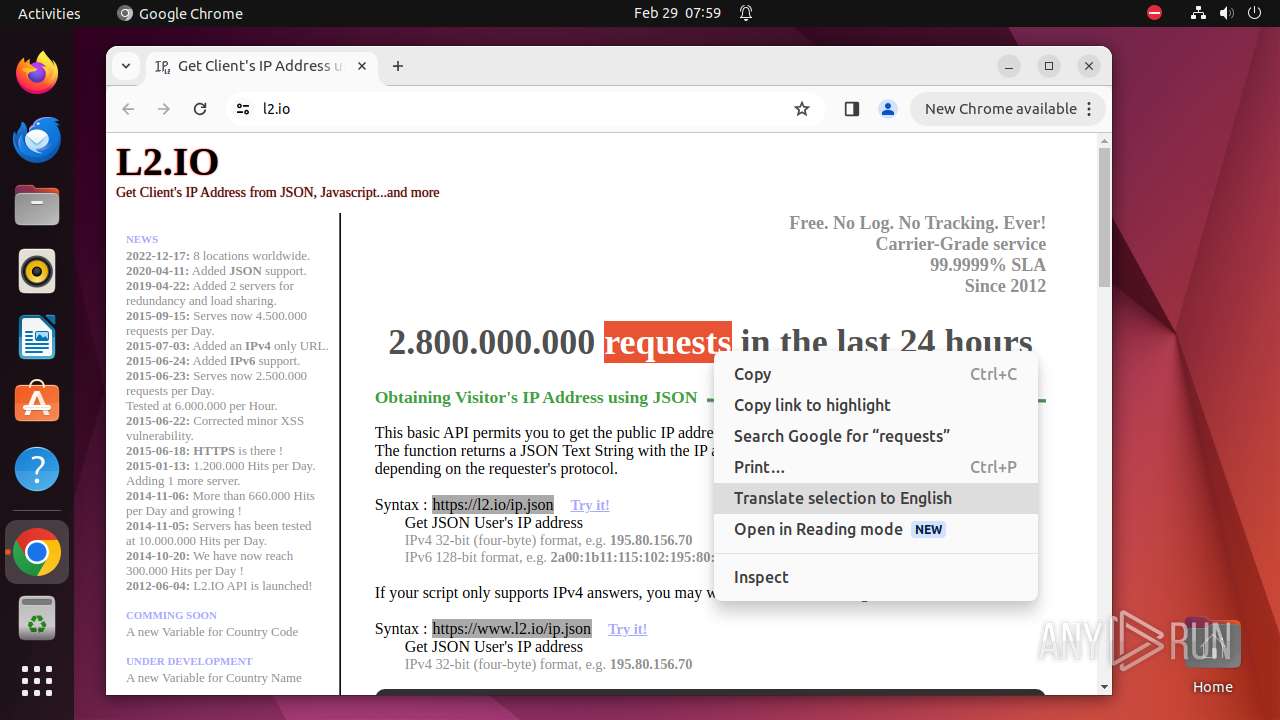Click https://l2.io/ip.json syntax URL
1280x720 pixels.
493,505
